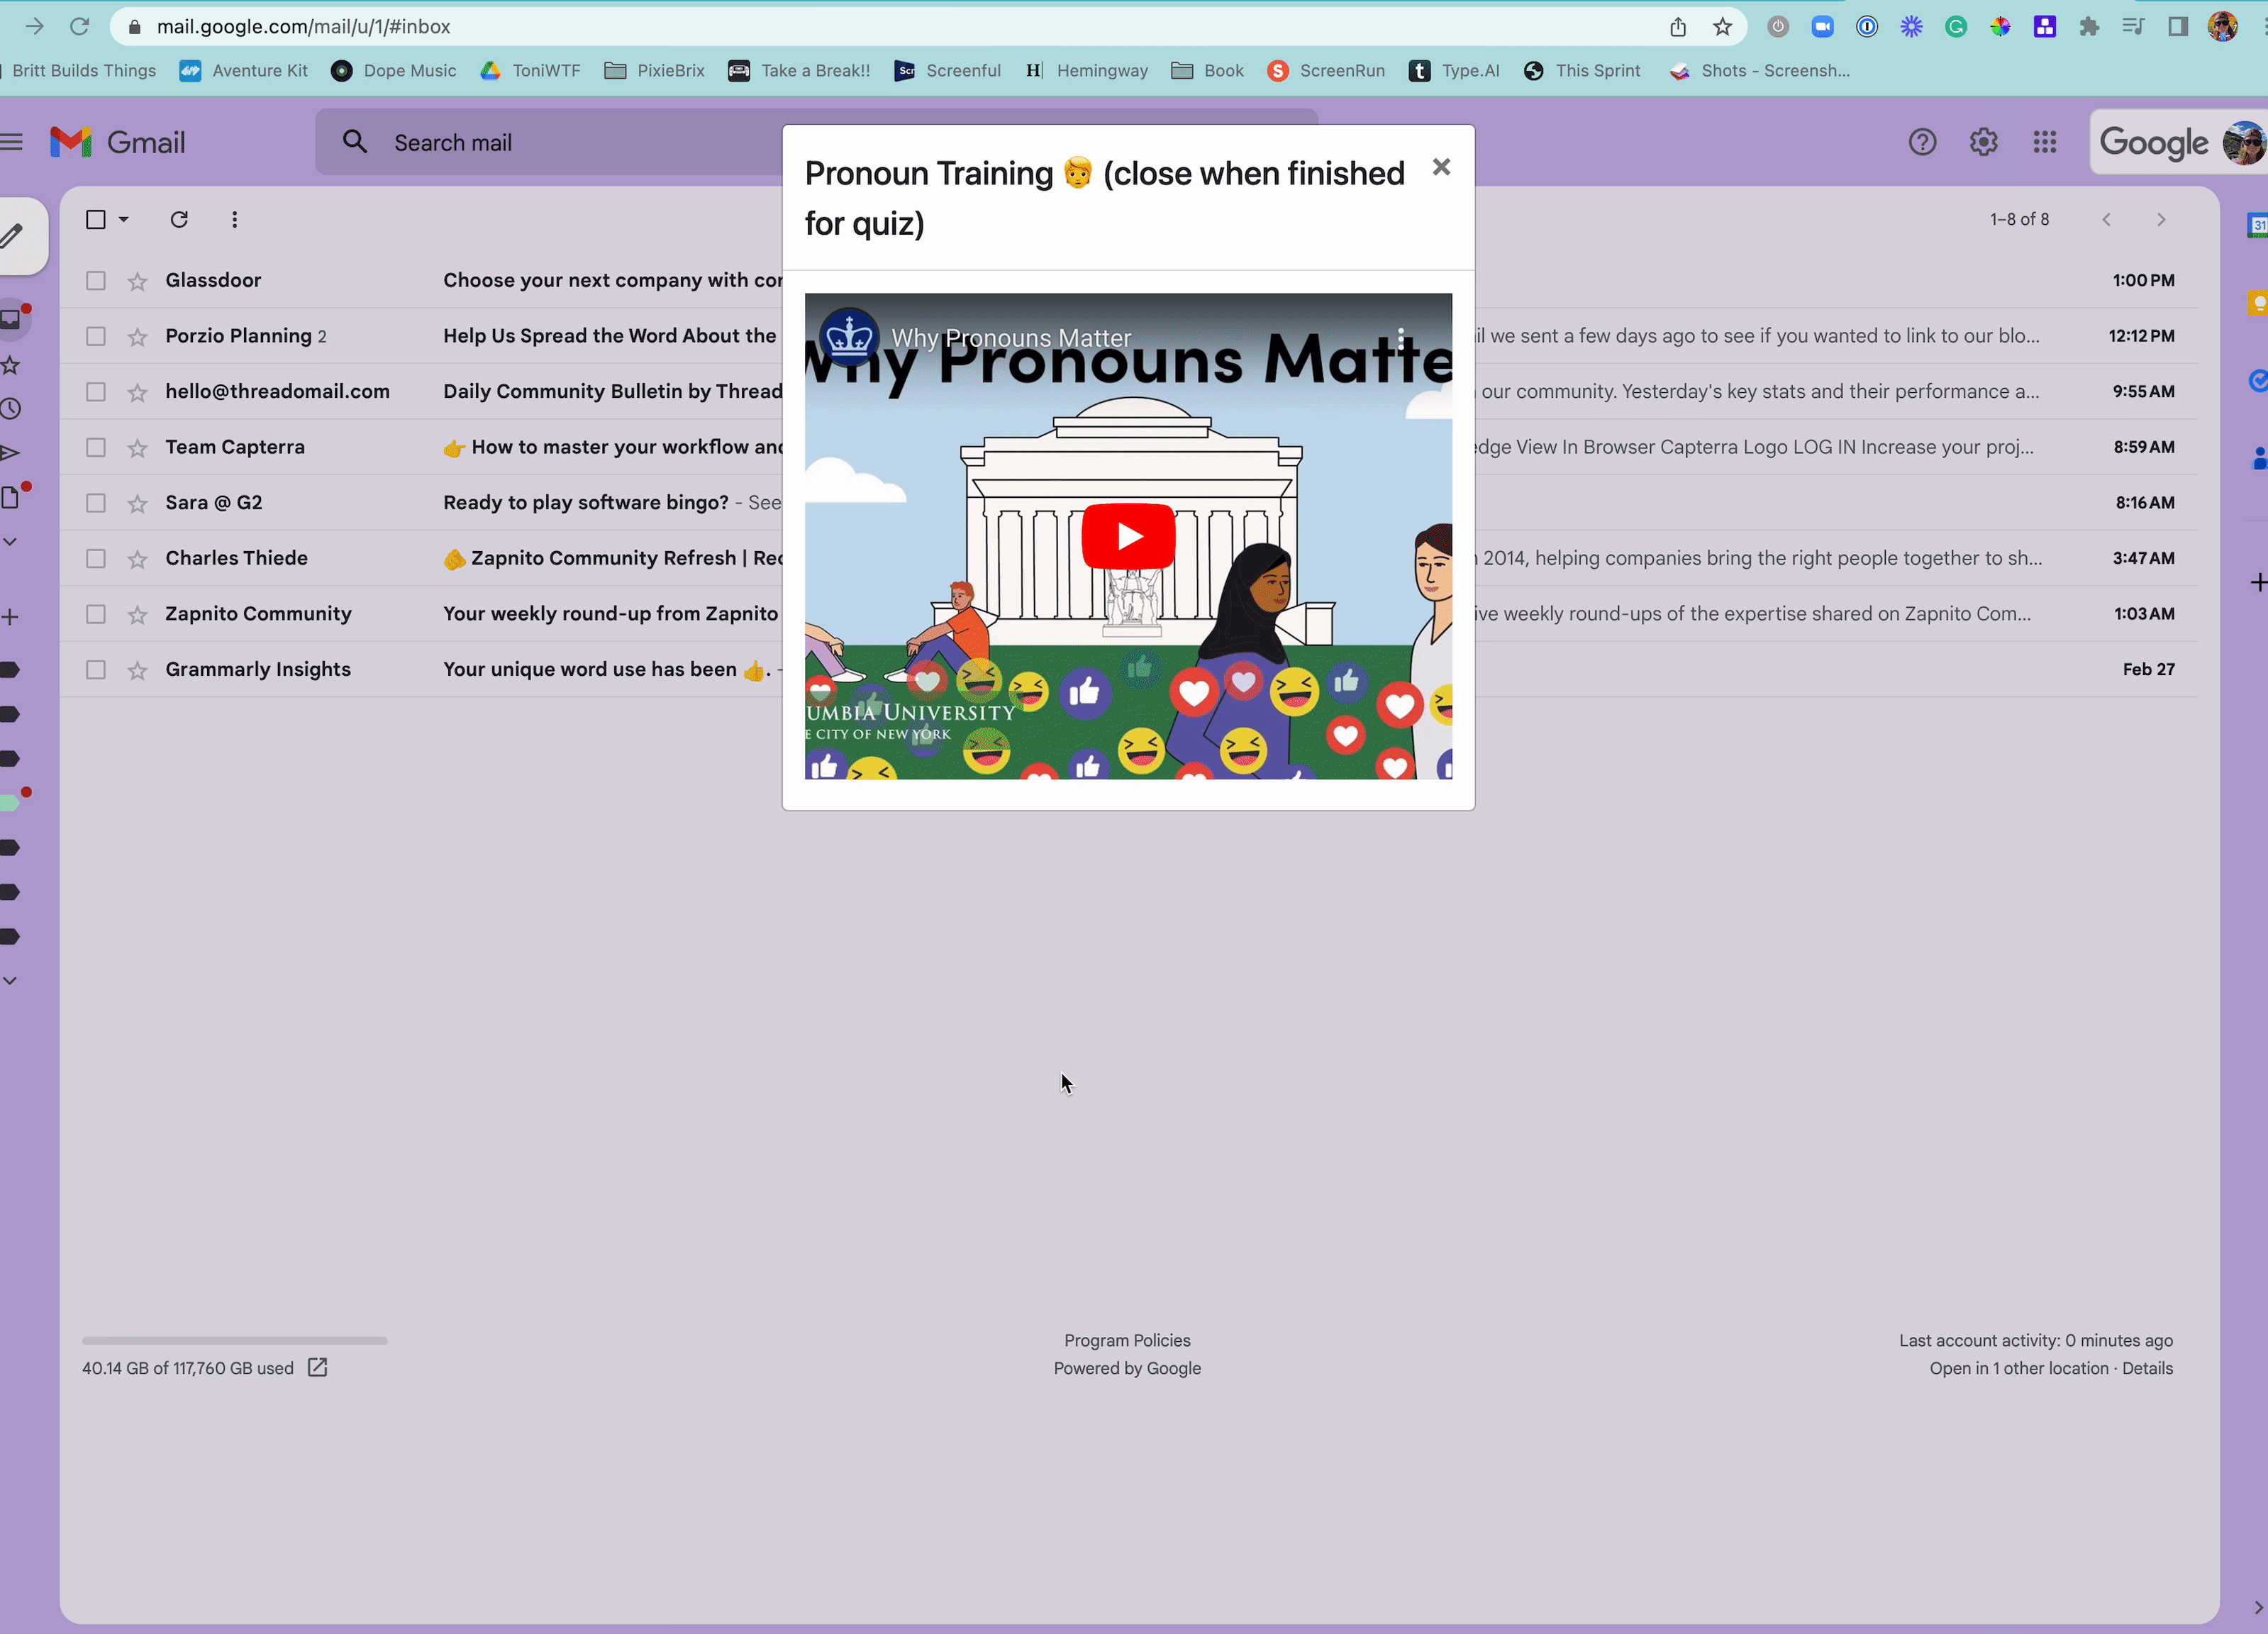Close the Pronoun Training dialog
Image resolution: width=2268 pixels, height=1634 pixels.
[x=1441, y=167]
